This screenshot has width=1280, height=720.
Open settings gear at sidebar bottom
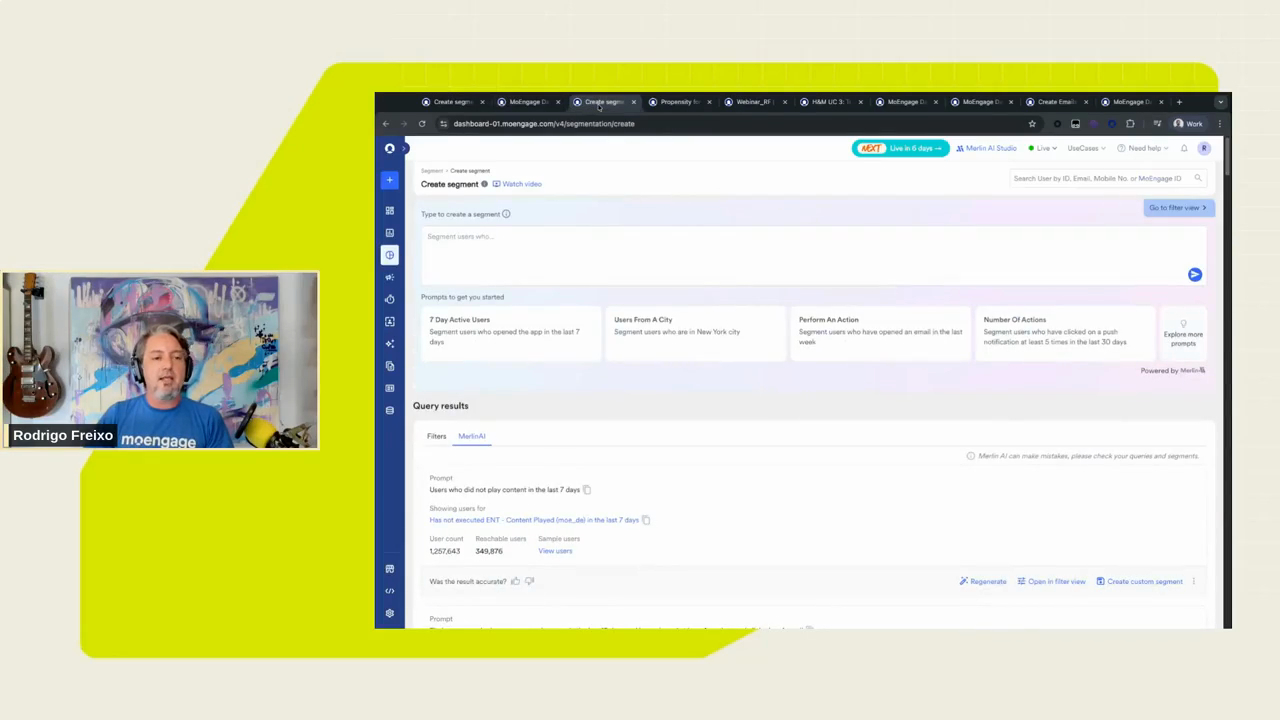click(390, 613)
